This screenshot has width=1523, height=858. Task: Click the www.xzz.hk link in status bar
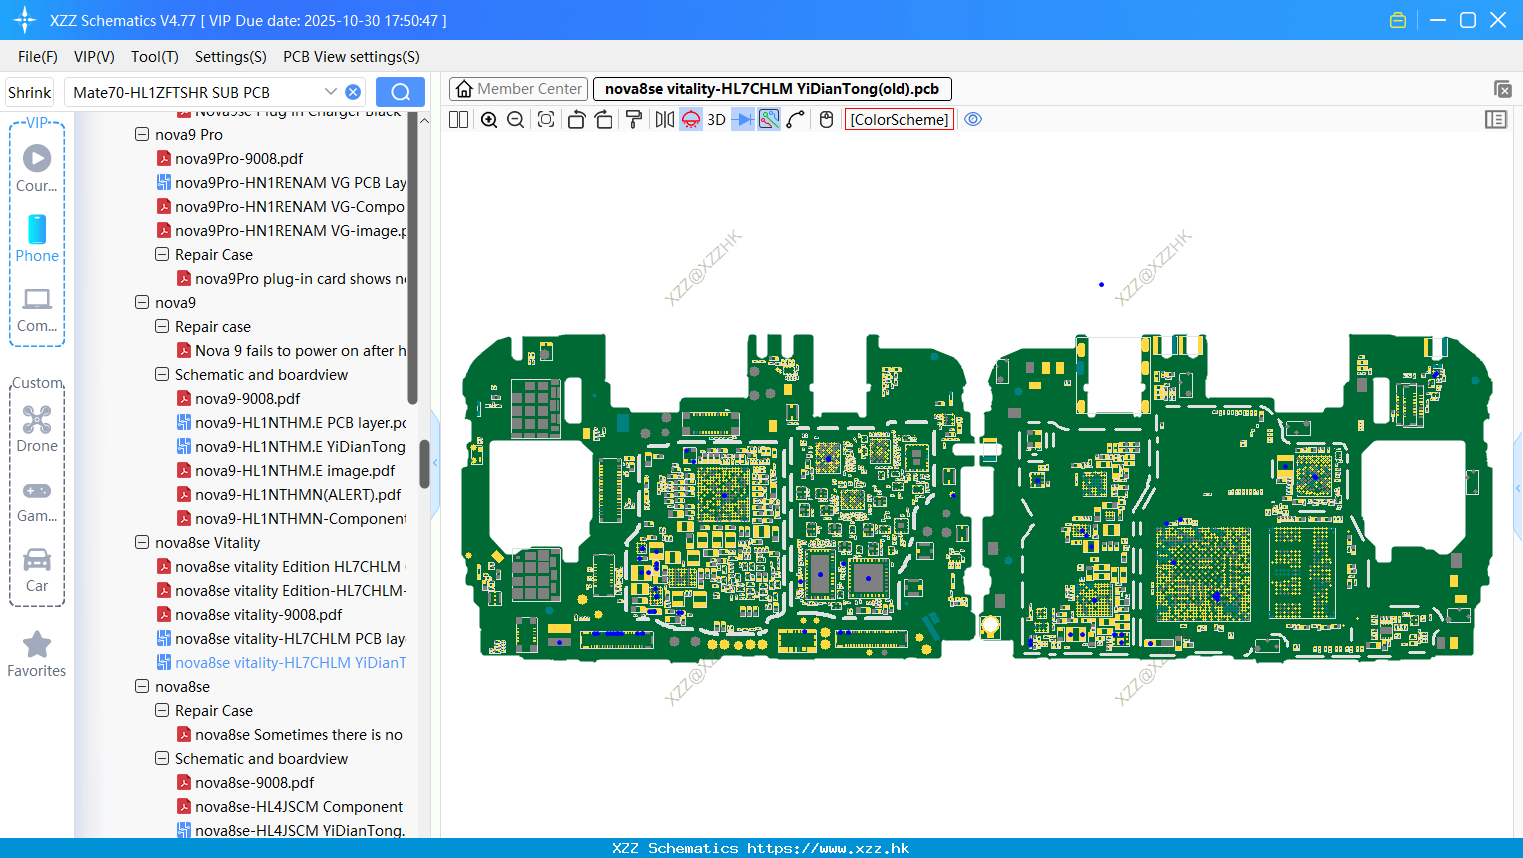click(828, 848)
